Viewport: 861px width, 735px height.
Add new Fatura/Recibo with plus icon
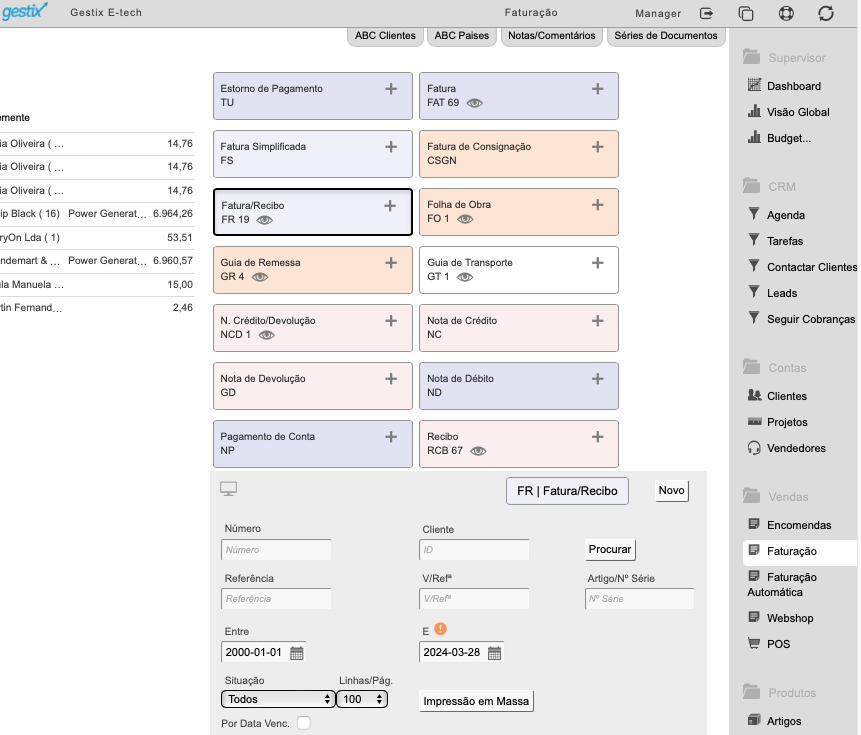(x=390, y=206)
